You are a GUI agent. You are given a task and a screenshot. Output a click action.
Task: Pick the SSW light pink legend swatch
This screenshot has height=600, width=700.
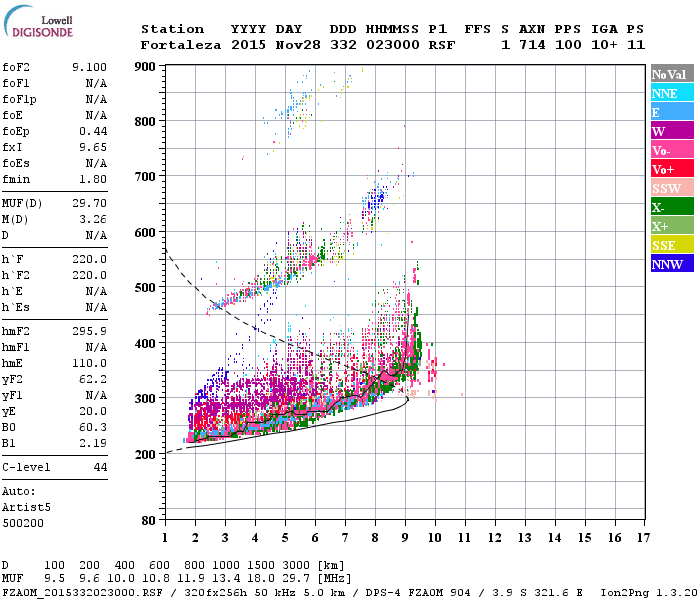[672, 188]
